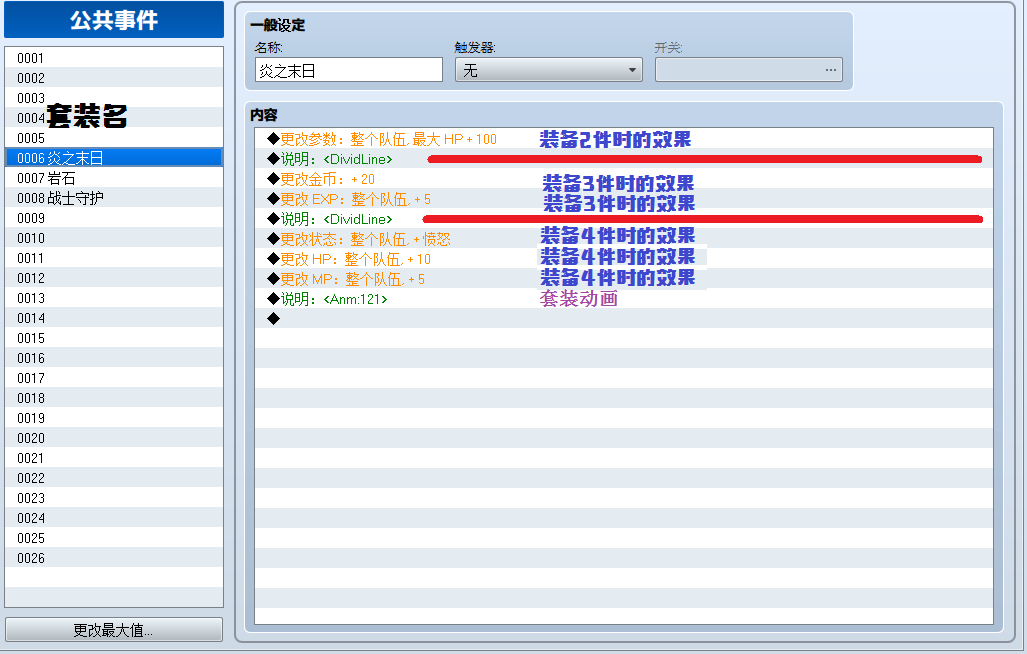This screenshot has width=1027, height=654.
Task: Edit the name field 炎之末日
Action: point(348,70)
